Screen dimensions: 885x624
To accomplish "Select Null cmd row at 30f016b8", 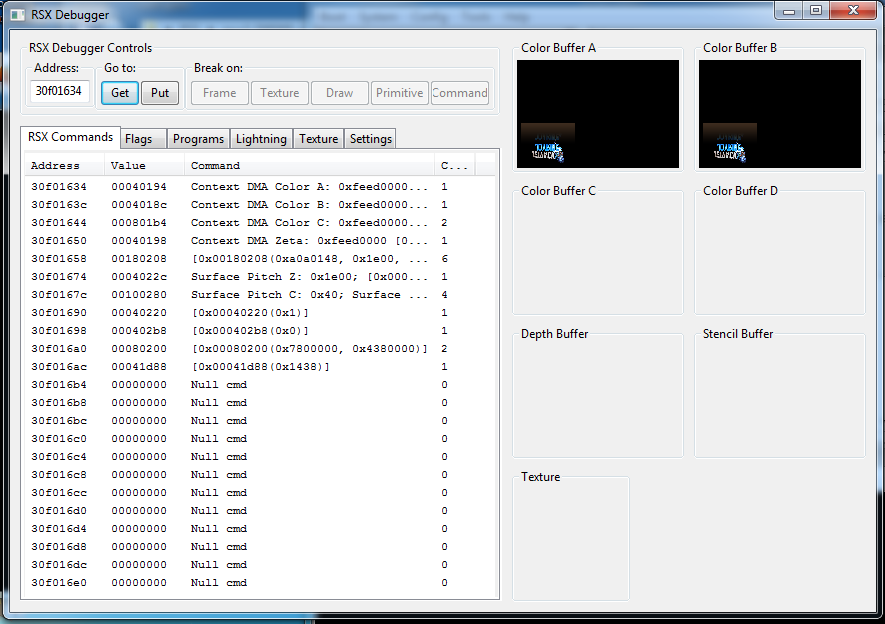I will tap(260, 403).
